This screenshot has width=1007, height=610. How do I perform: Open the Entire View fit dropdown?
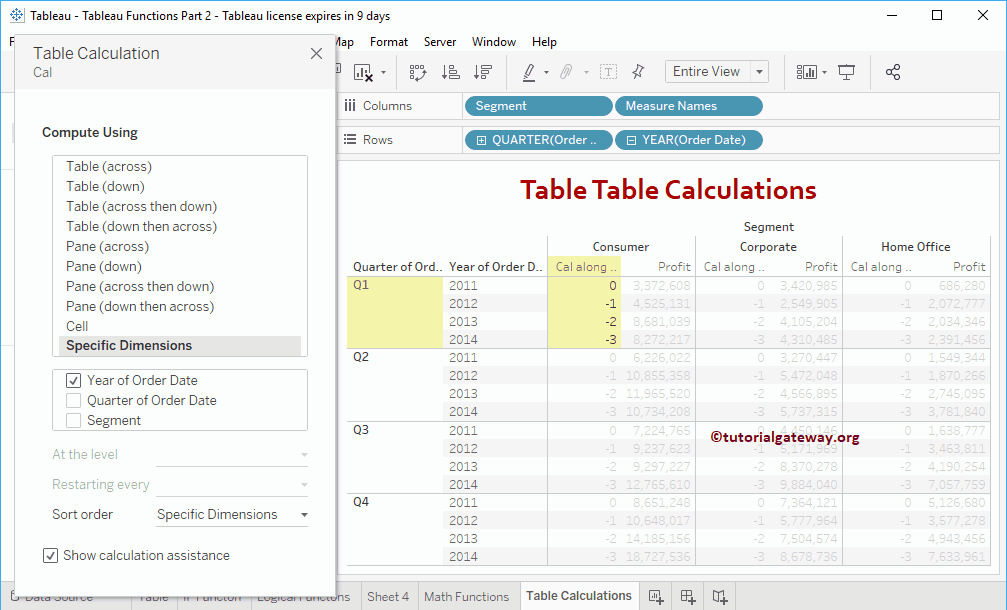pos(758,71)
